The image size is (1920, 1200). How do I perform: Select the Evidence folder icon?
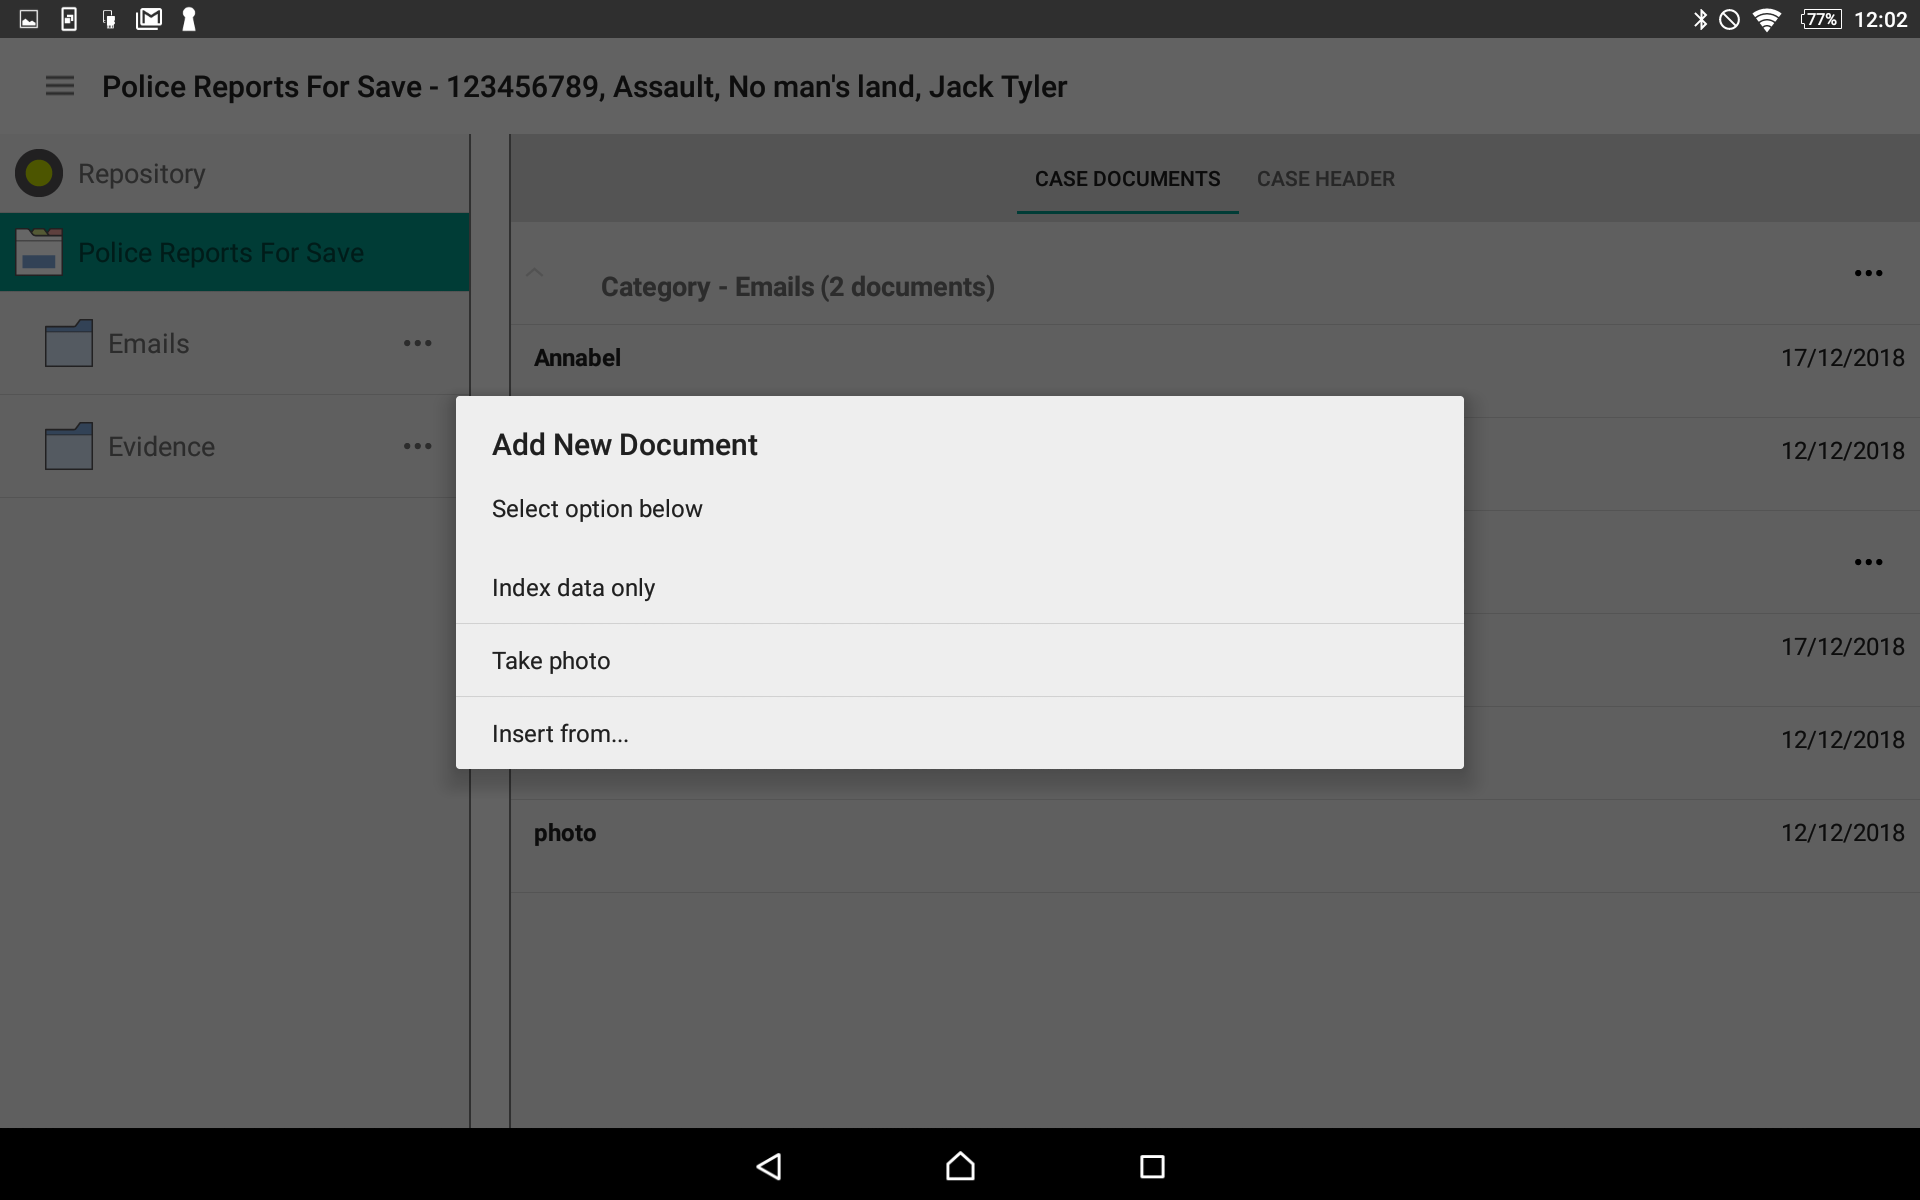pyautogui.click(x=67, y=446)
